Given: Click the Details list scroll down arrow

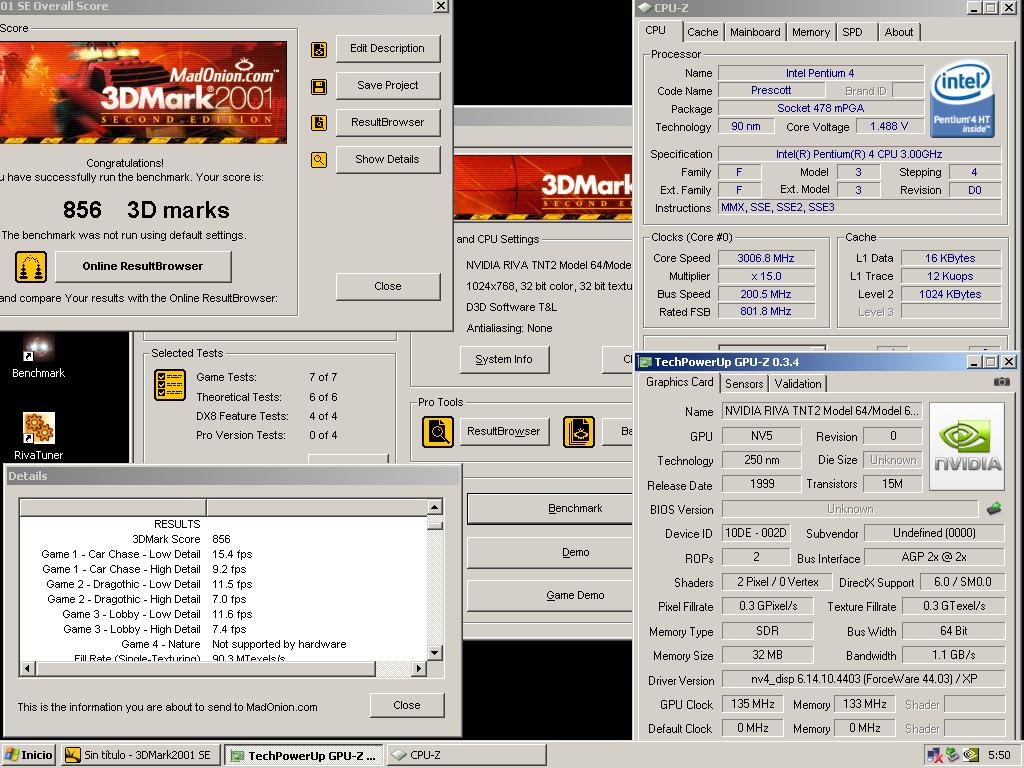Looking at the screenshot, I should [435, 652].
